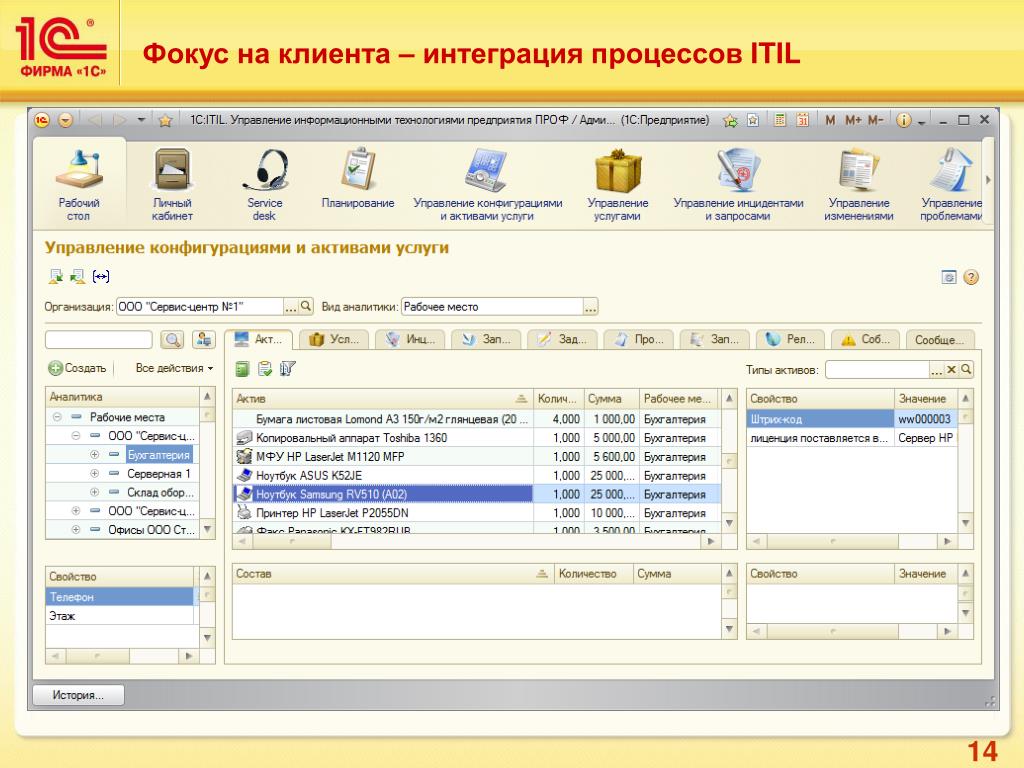Click the green book icon above asset table
The width and height of the screenshot is (1024, 768).
point(242,369)
